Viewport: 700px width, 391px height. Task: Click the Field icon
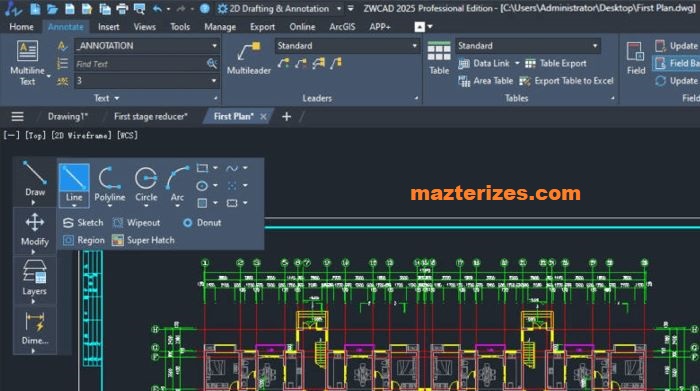point(636,58)
